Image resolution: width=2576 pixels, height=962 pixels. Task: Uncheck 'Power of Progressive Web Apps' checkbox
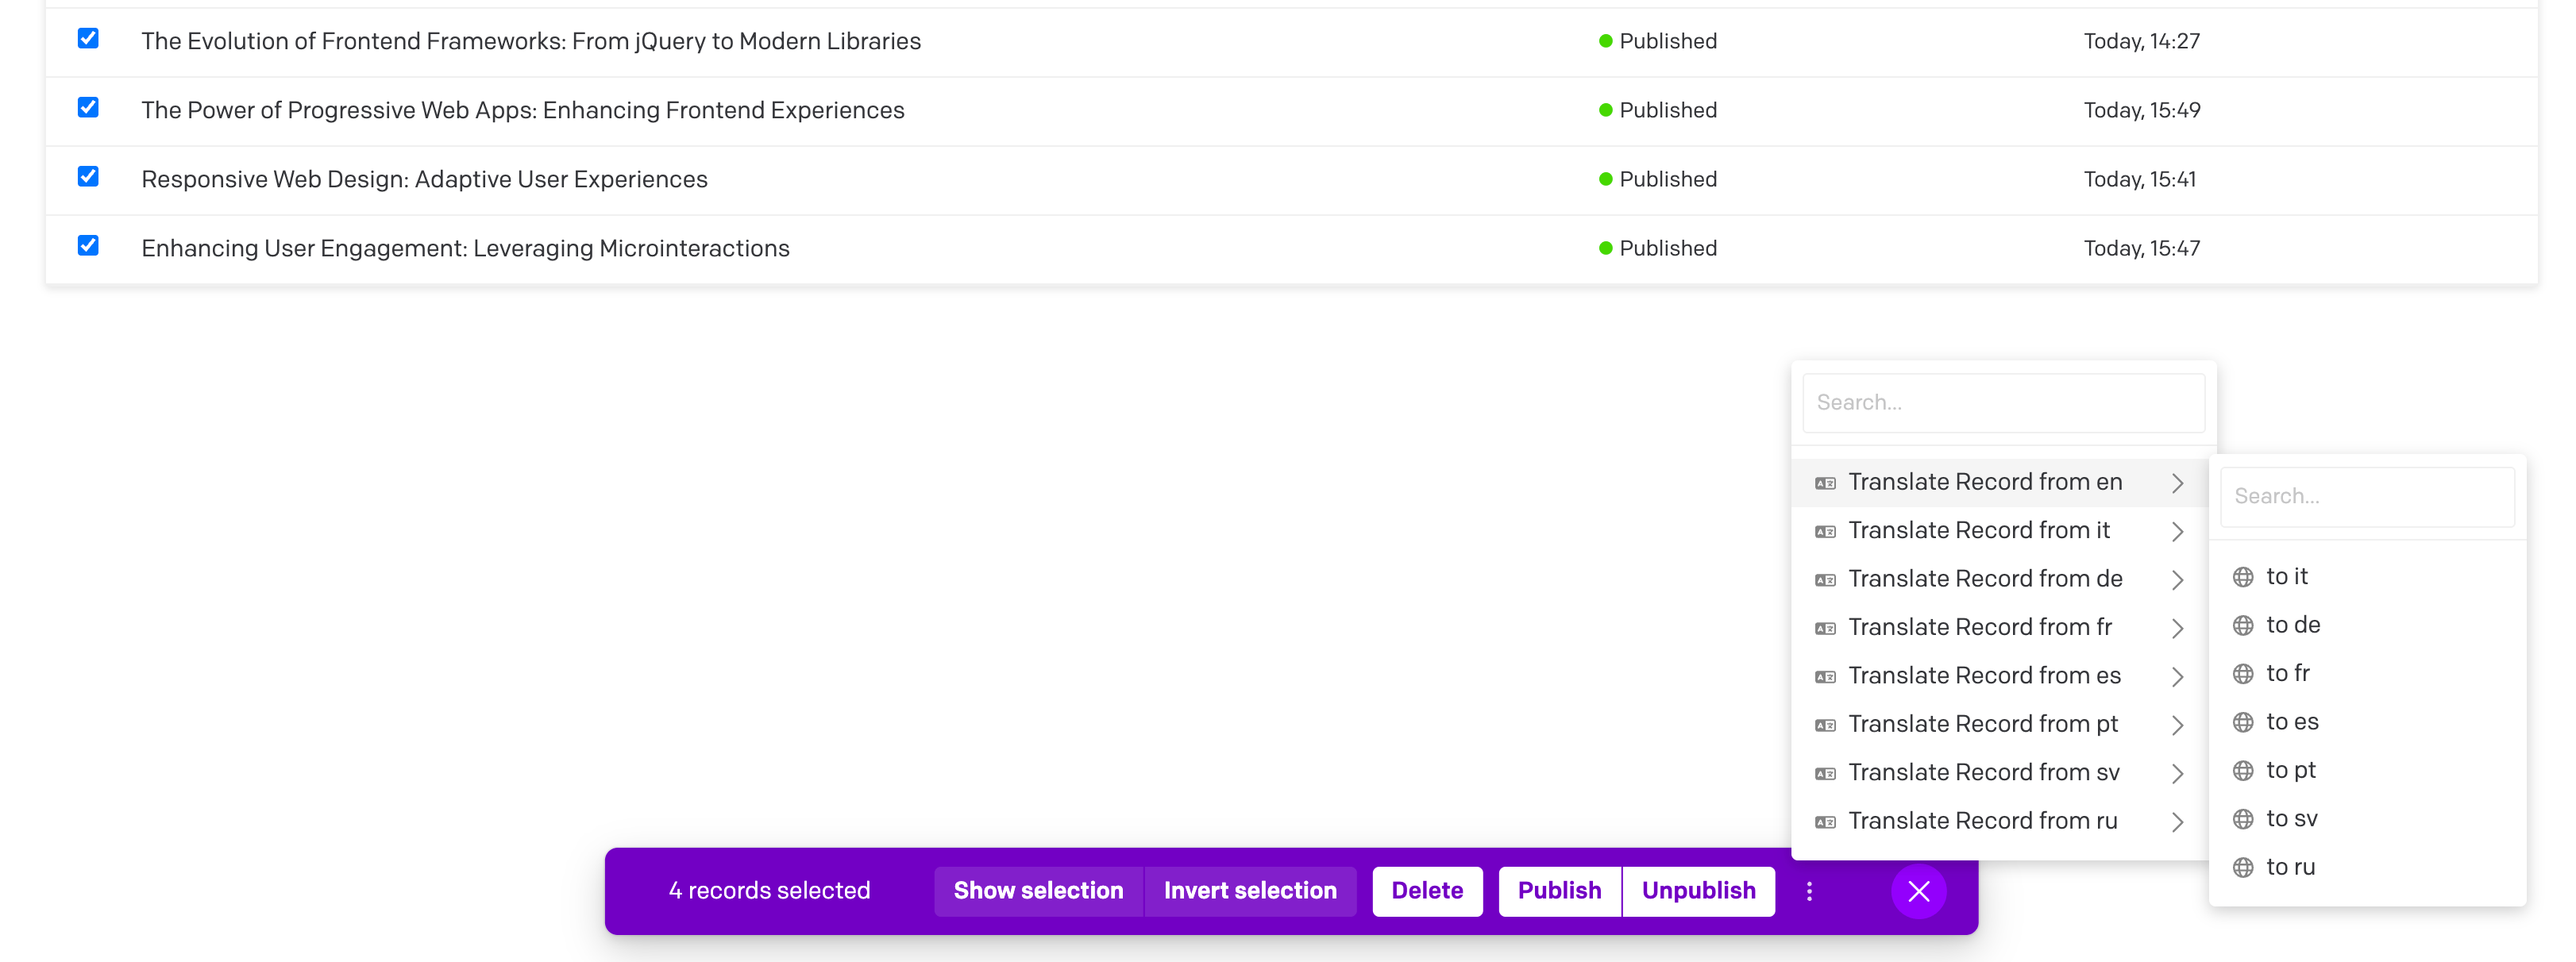(88, 108)
